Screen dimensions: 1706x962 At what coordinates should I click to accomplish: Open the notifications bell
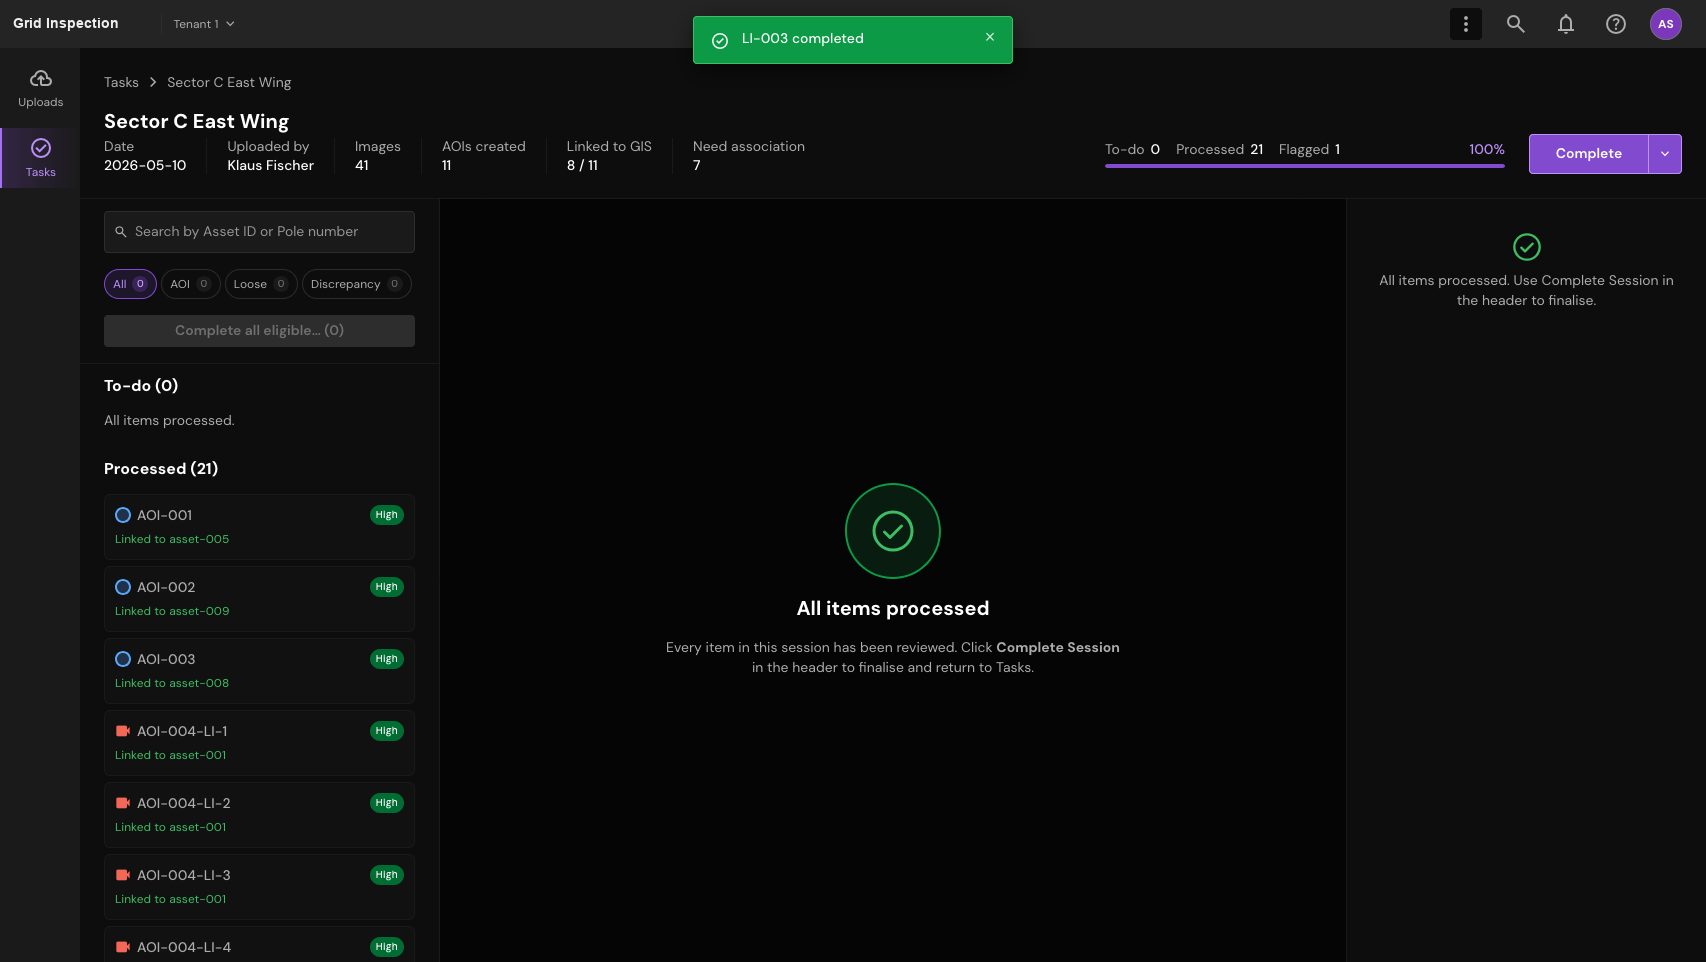[1566, 24]
